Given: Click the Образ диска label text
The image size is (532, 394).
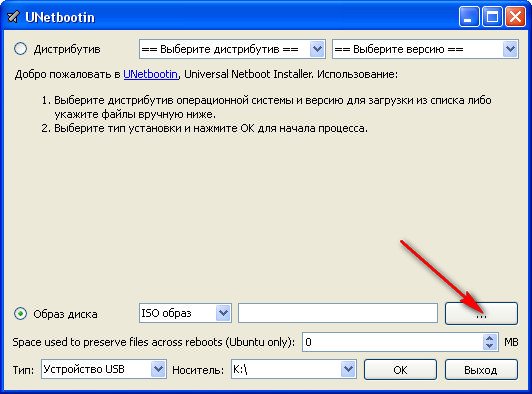Looking at the screenshot, I should (x=65, y=314).
